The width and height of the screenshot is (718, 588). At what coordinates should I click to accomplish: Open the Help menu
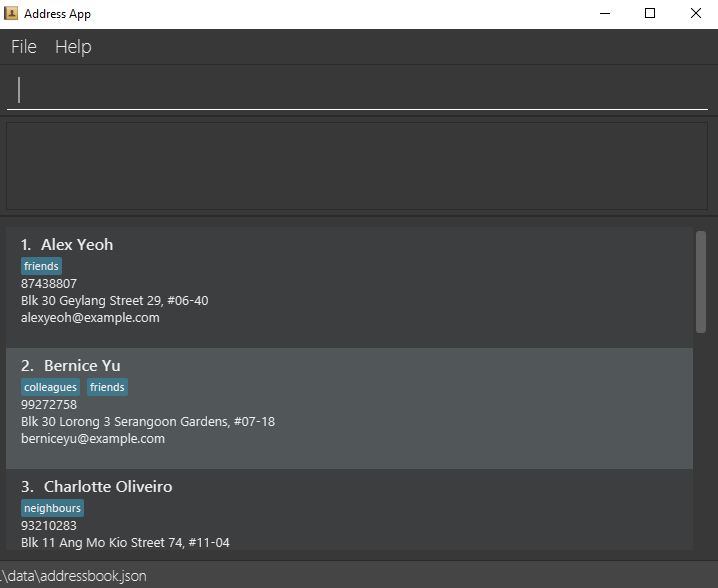[73, 47]
